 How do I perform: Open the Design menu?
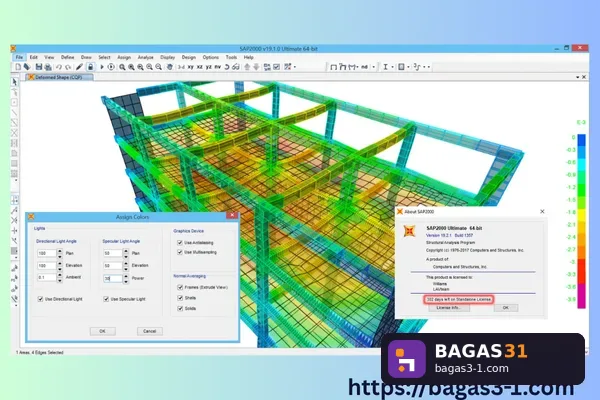pos(189,57)
